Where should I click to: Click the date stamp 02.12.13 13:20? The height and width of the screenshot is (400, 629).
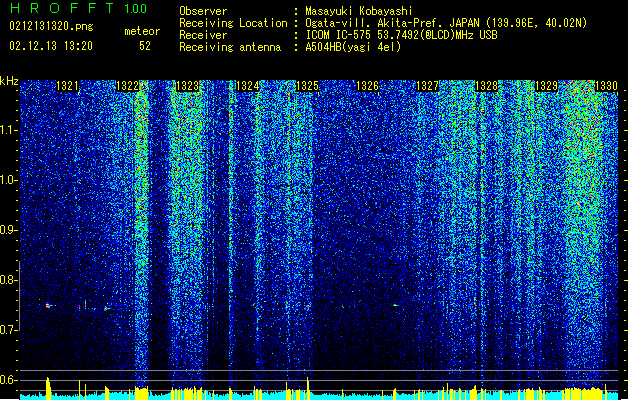click(51, 46)
